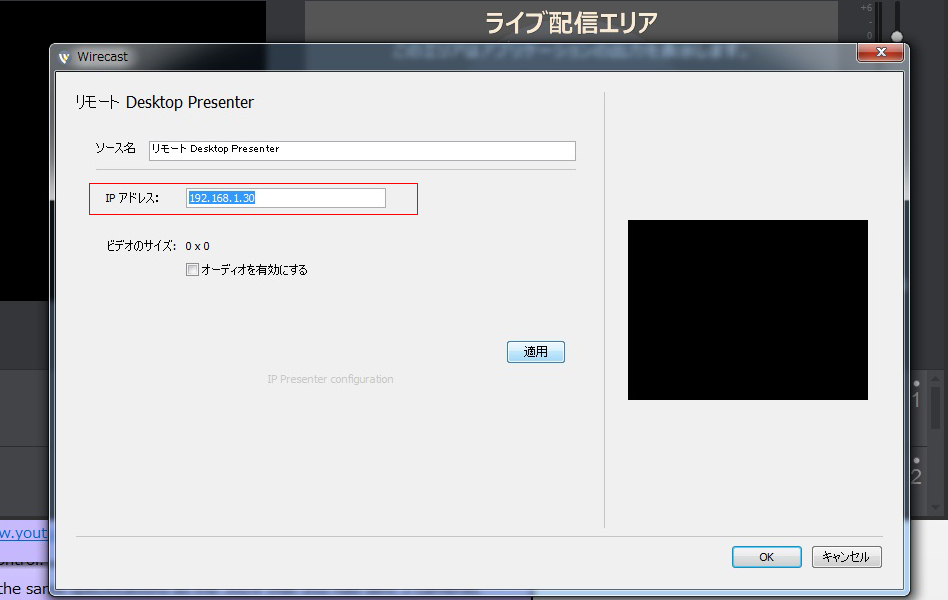Screen dimensions: 948x600
Task: Apply settings with the 適用 button
Action: coord(536,352)
